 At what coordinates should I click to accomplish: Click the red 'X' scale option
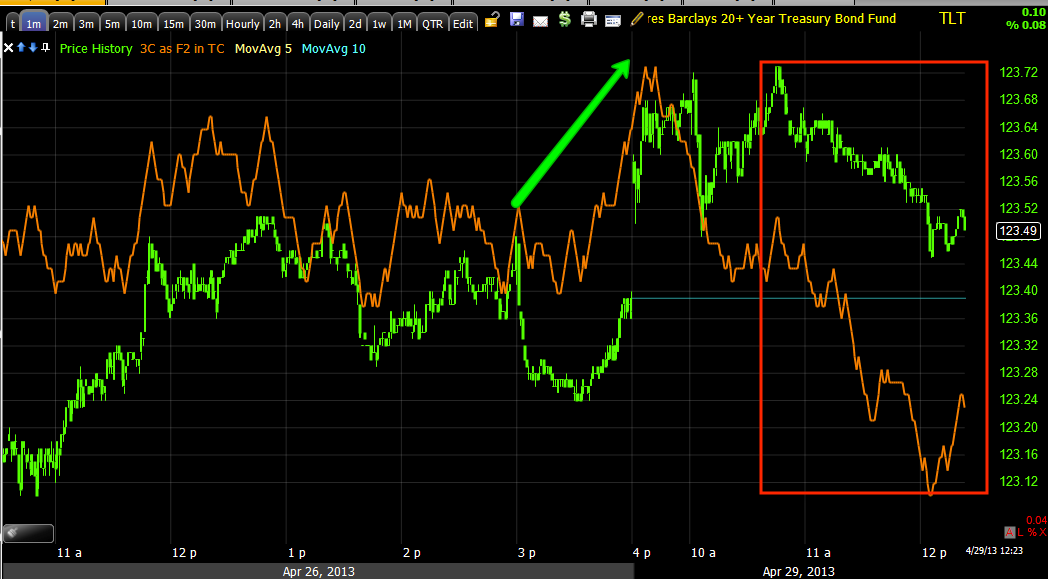pyautogui.click(x=1042, y=532)
